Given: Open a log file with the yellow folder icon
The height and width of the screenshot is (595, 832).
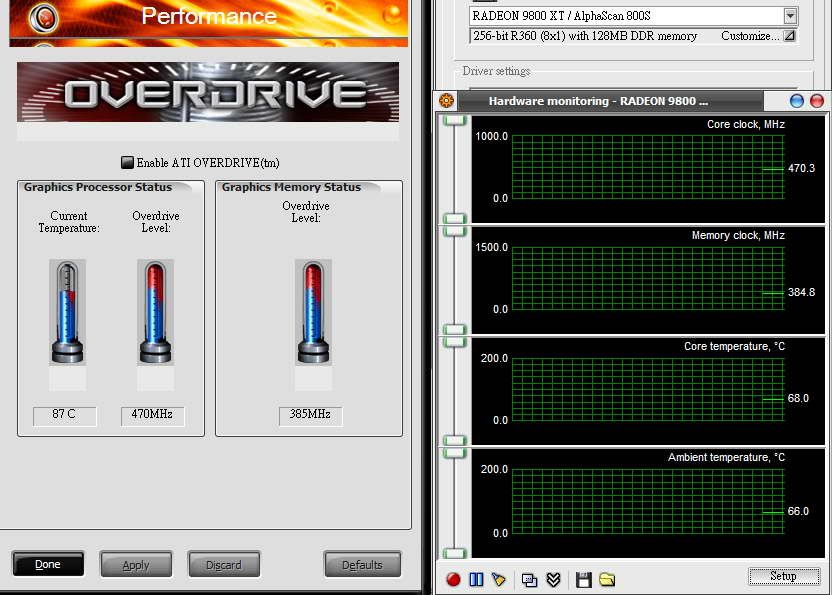Looking at the screenshot, I should pyautogui.click(x=607, y=579).
